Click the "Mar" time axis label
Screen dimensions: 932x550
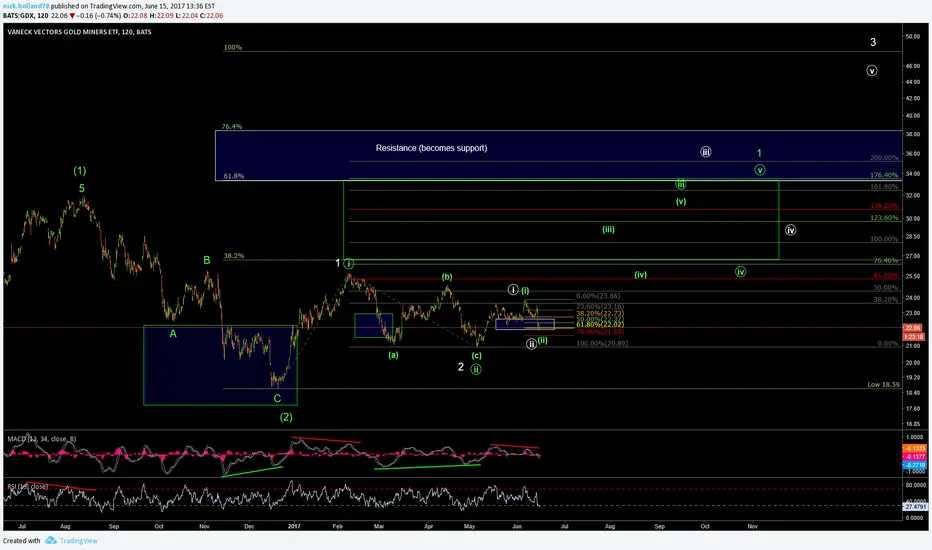[379, 526]
